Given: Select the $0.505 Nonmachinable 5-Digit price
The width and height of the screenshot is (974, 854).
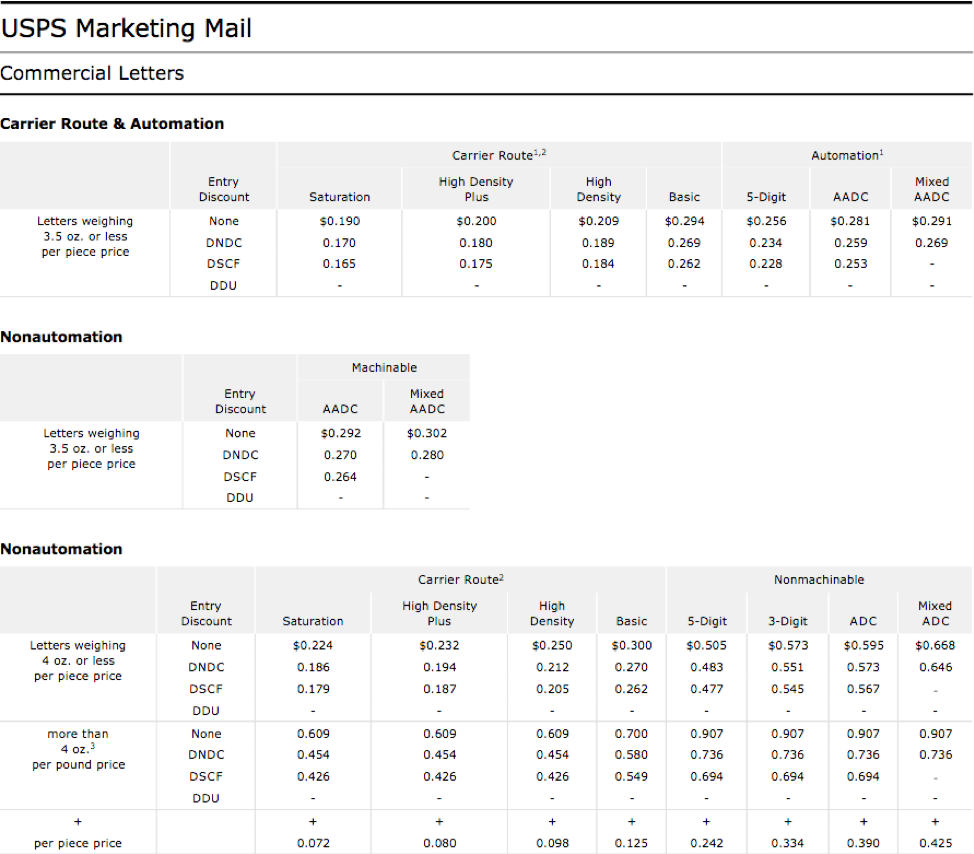Looking at the screenshot, I should 706,646.
